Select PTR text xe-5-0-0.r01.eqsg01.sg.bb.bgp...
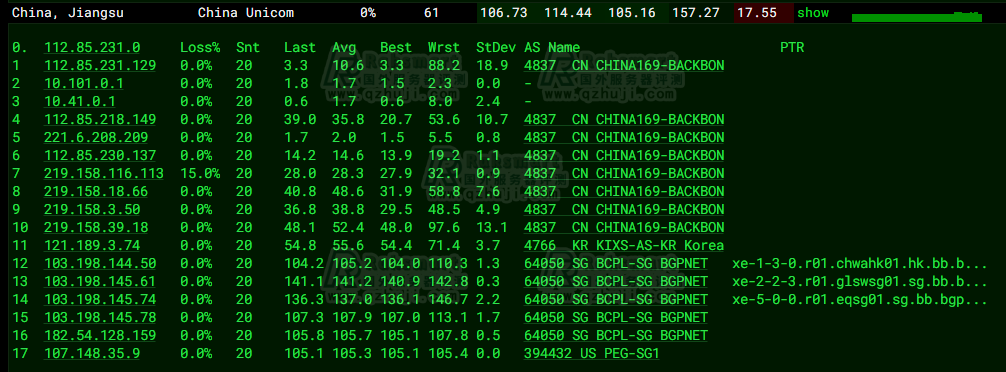This screenshot has width=1006, height=372. [x=860, y=299]
